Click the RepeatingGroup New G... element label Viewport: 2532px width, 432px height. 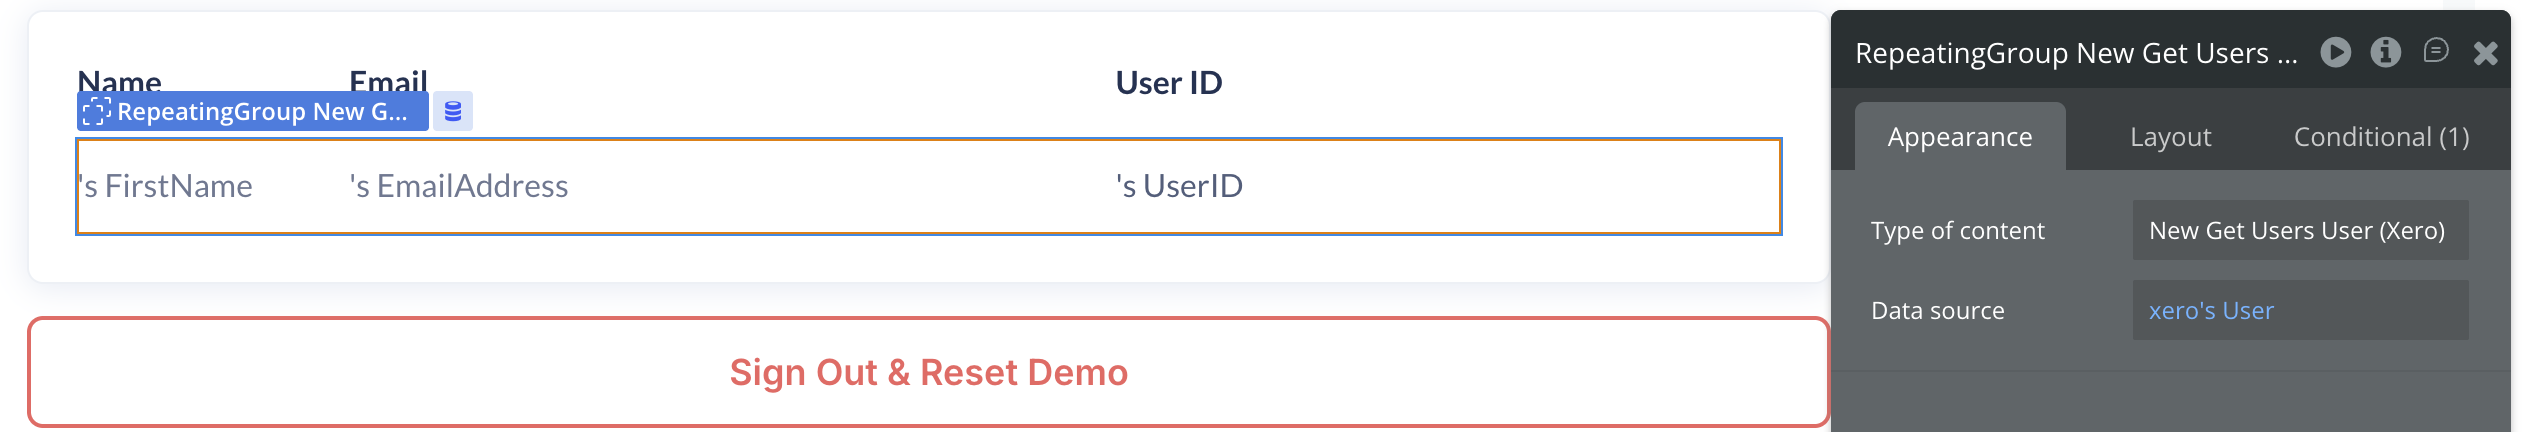[262, 111]
